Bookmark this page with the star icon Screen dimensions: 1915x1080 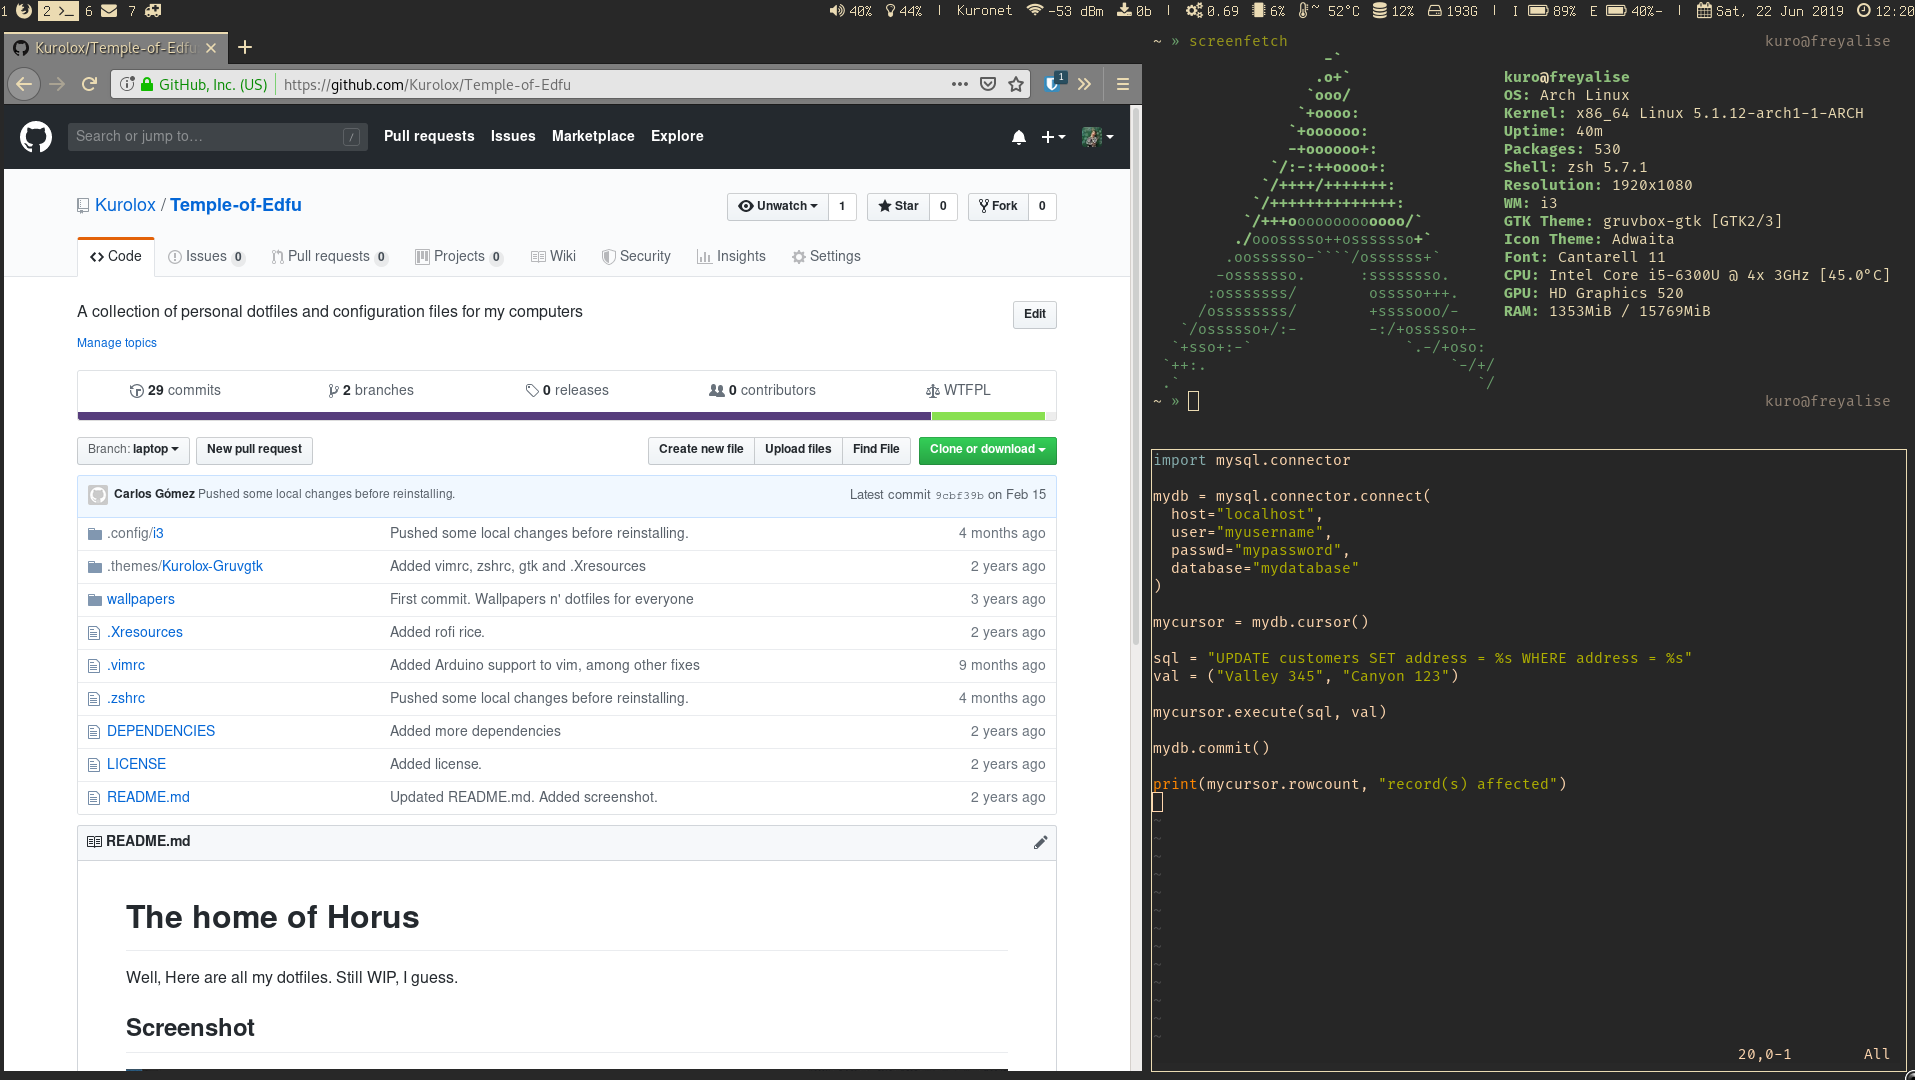point(1016,84)
